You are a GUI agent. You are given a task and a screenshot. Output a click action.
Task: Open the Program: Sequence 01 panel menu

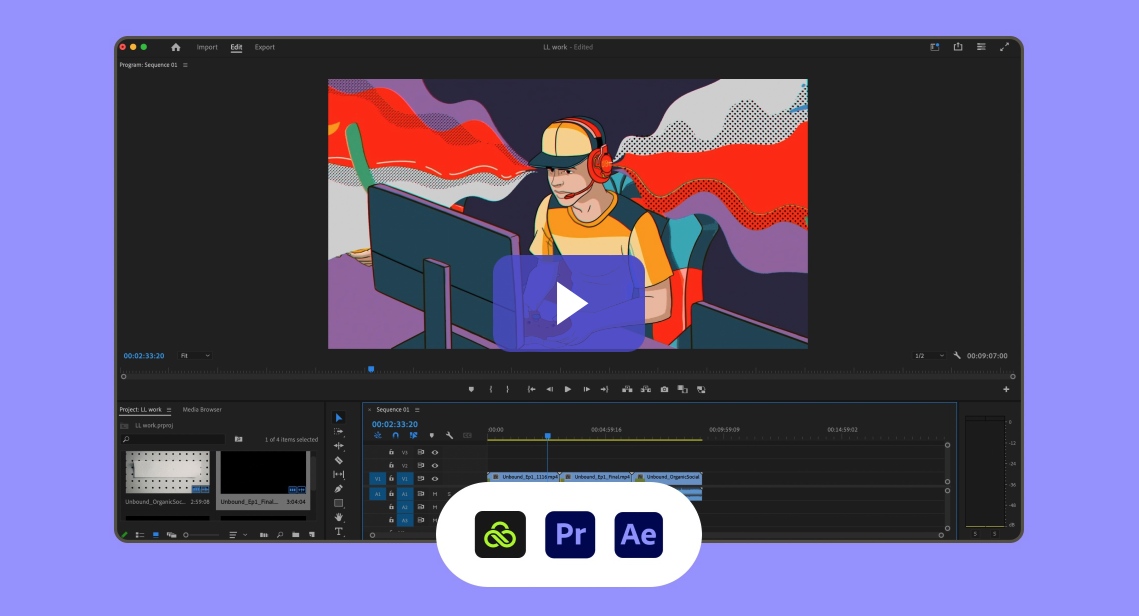pyautogui.click(x=185, y=65)
